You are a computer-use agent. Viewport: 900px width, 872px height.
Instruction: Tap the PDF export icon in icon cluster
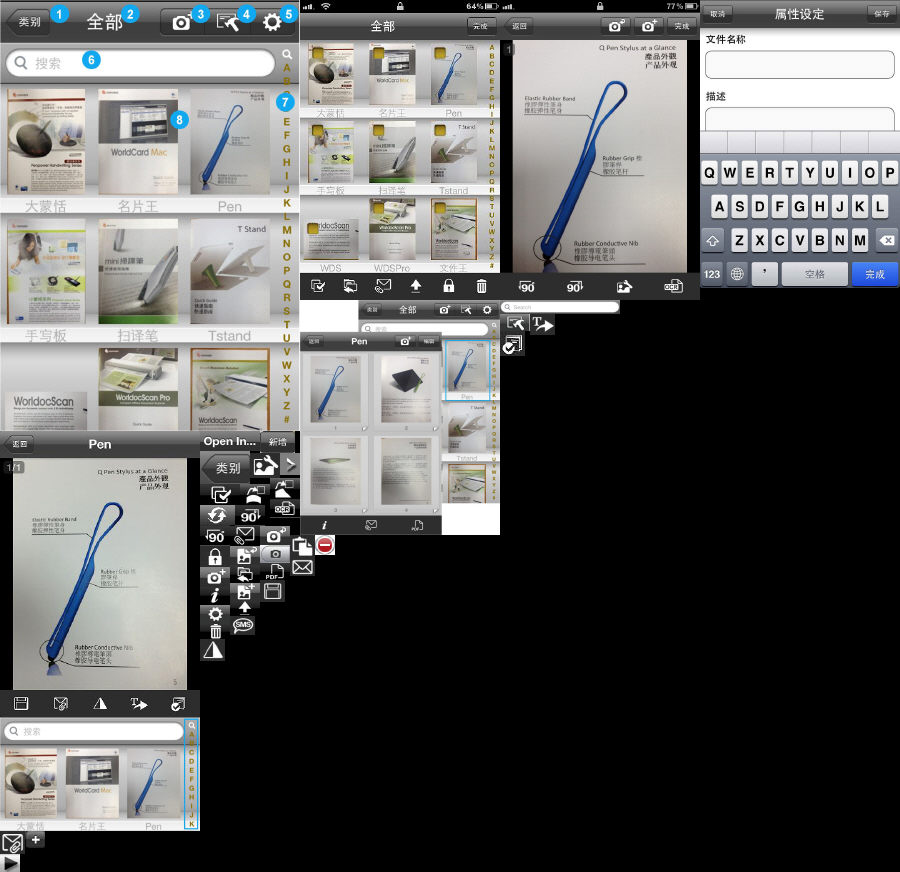tap(272, 571)
